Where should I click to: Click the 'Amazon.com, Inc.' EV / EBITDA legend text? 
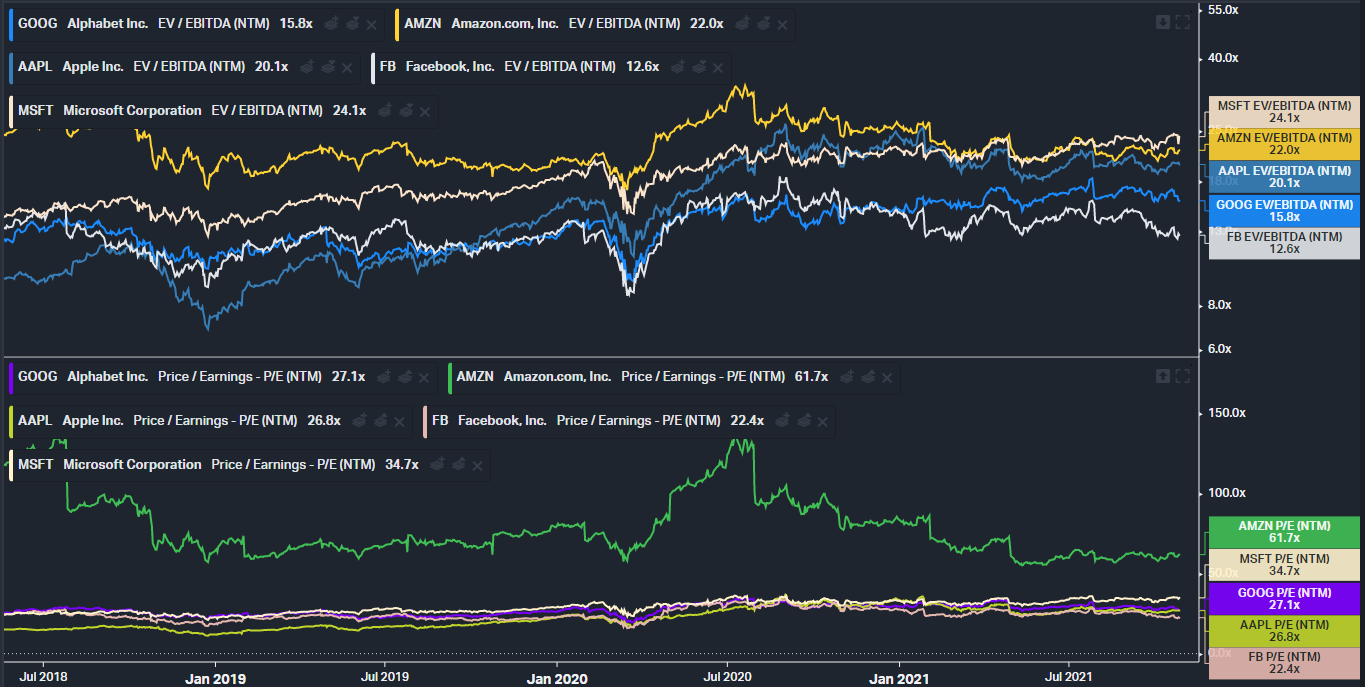pos(505,24)
